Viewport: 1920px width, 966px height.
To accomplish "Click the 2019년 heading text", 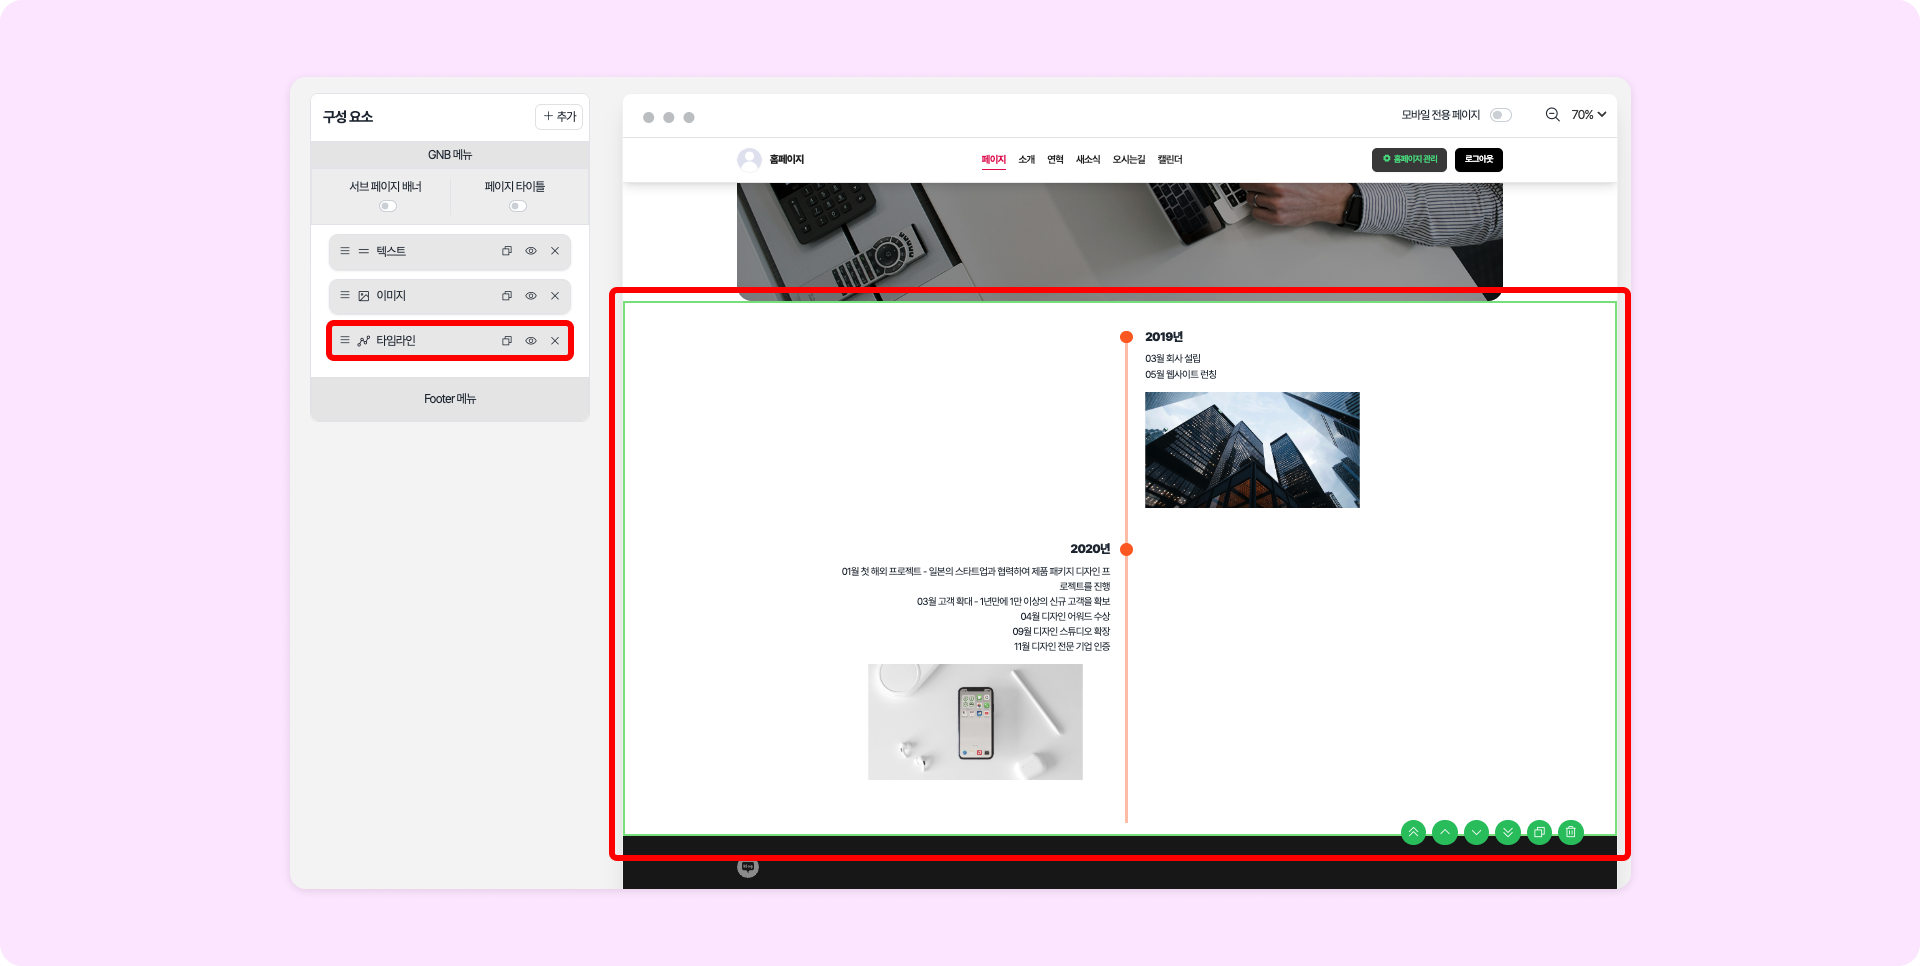I will pos(1164,337).
